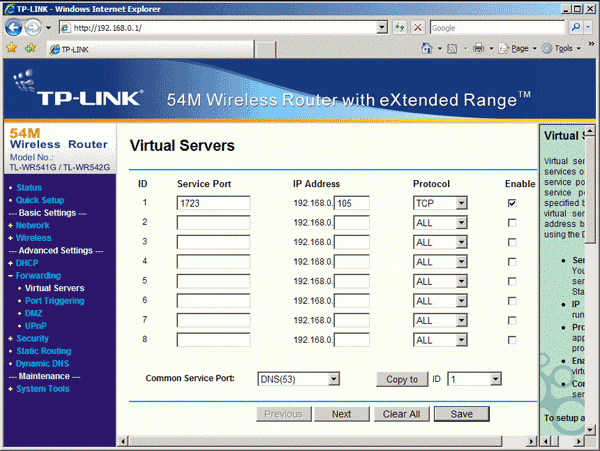The image size is (600, 451).
Task: Open the Copy to ID dropdown
Action: click(x=474, y=379)
